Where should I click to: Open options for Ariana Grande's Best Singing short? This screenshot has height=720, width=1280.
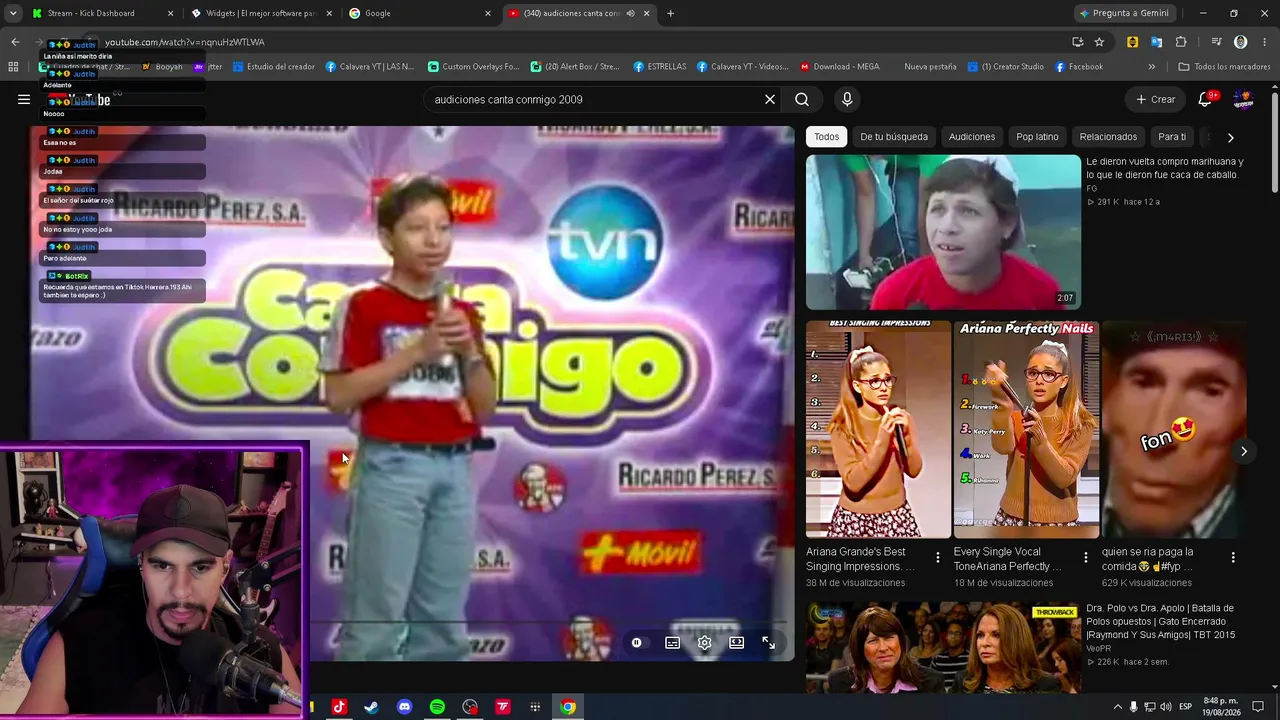tap(937, 557)
